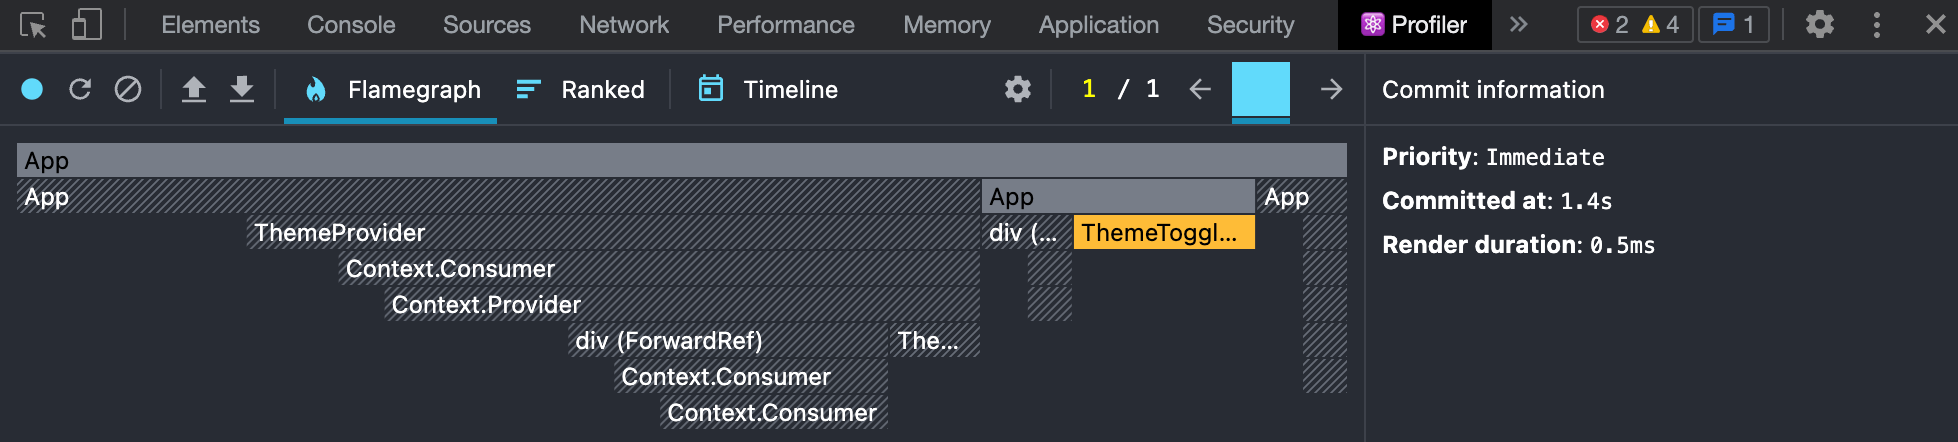
Task: Open profiler settings gear
Action: click(x=1018, y=90)
